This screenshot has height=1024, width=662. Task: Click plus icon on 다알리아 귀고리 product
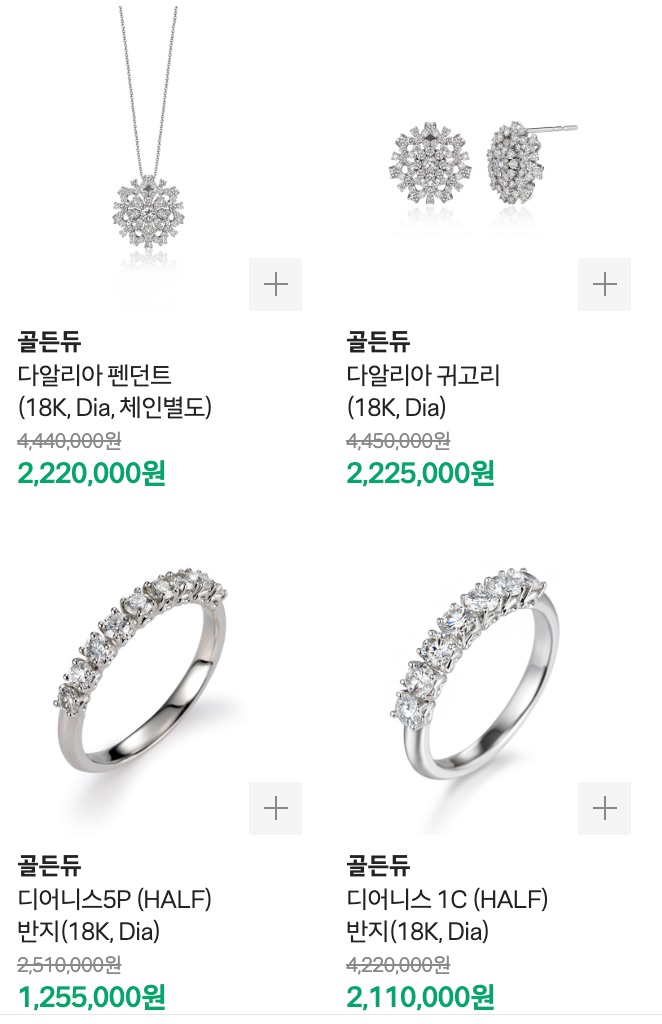(x=604, y=284)
